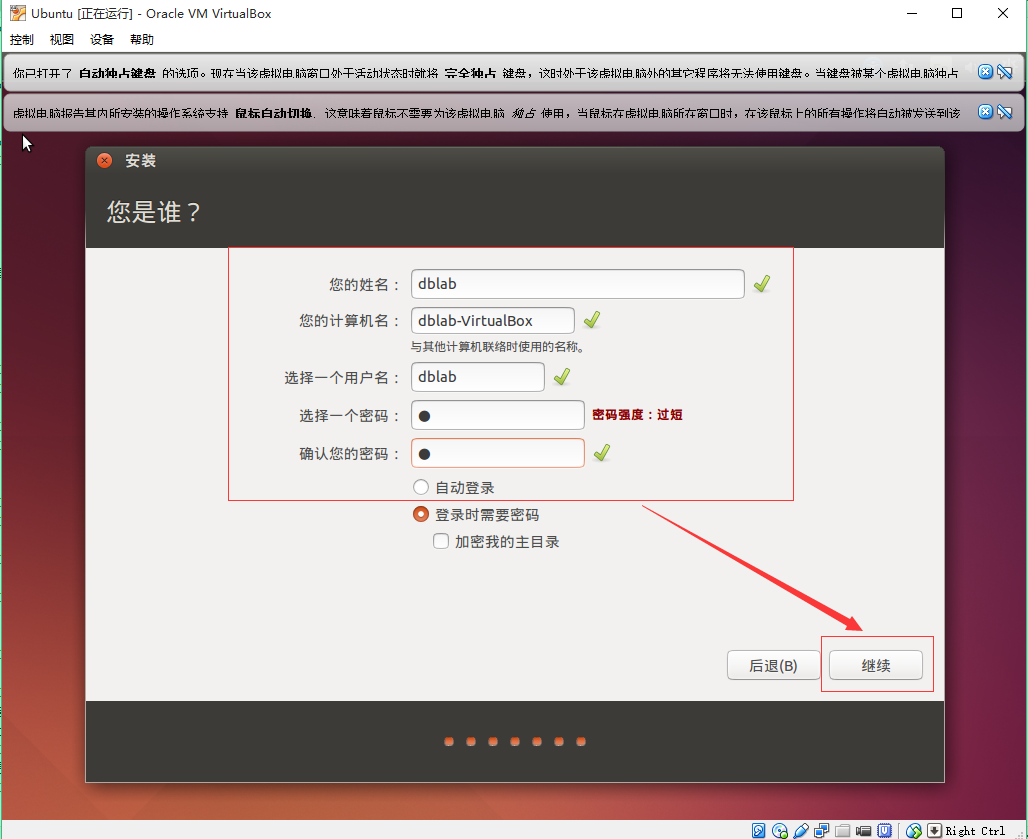
Task: Click the shared folders status icon
Action: click(842, 830)
